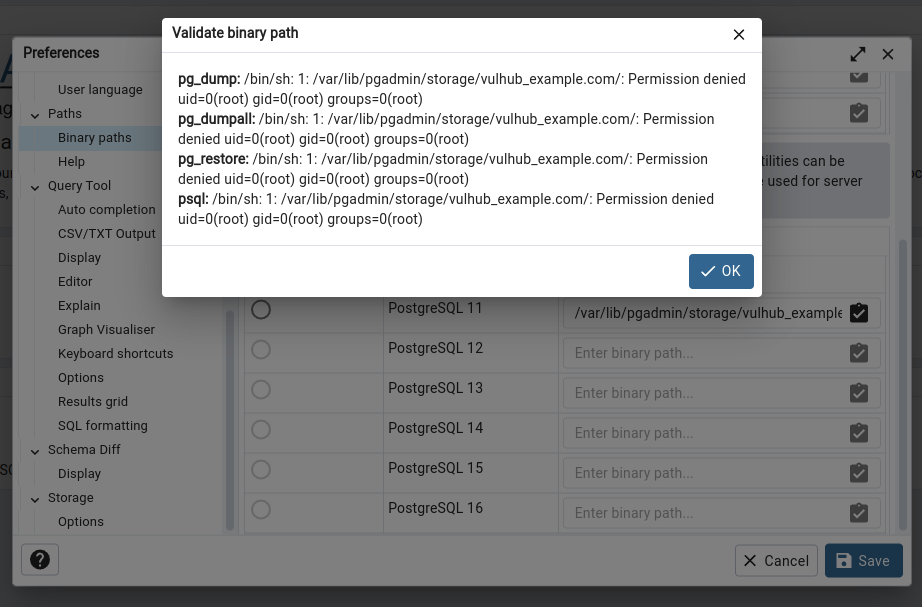This screenshot has height=607, width=922.
Task: Click the PostgreSQL 16 row label
Action: 435,508
